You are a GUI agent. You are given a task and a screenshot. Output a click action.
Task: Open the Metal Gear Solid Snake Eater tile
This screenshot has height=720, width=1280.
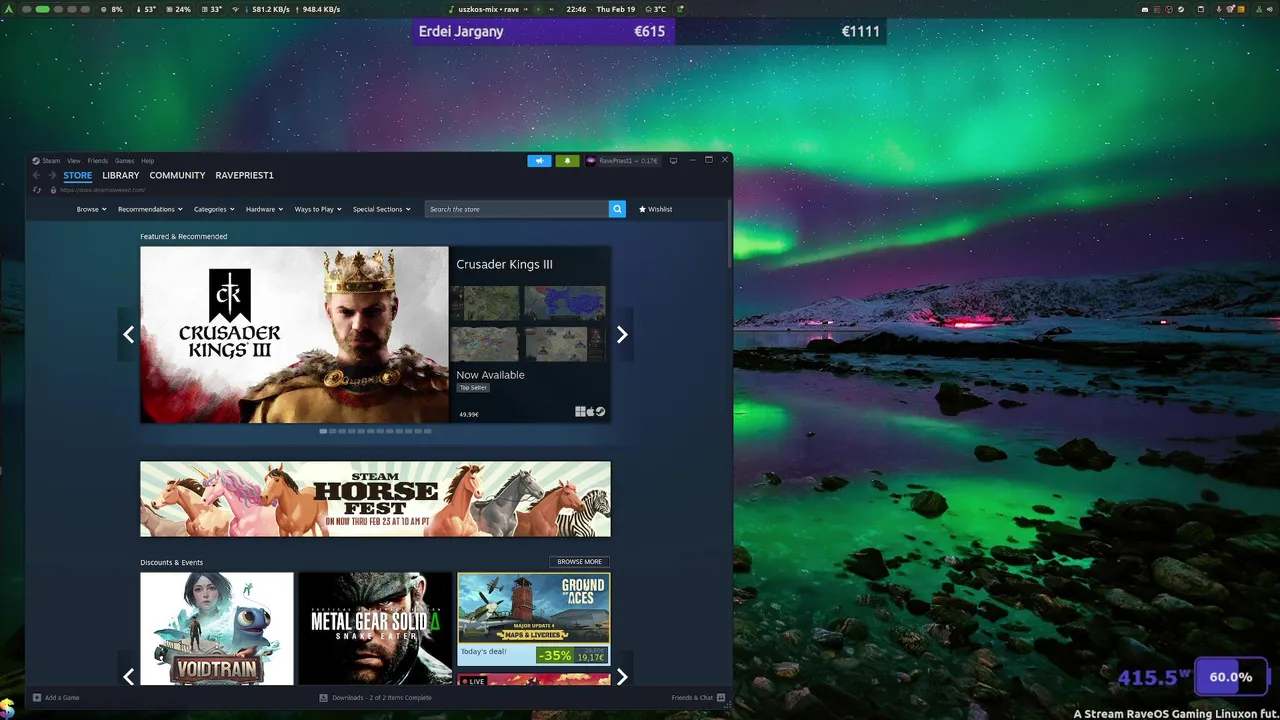(x=375, y=629)
